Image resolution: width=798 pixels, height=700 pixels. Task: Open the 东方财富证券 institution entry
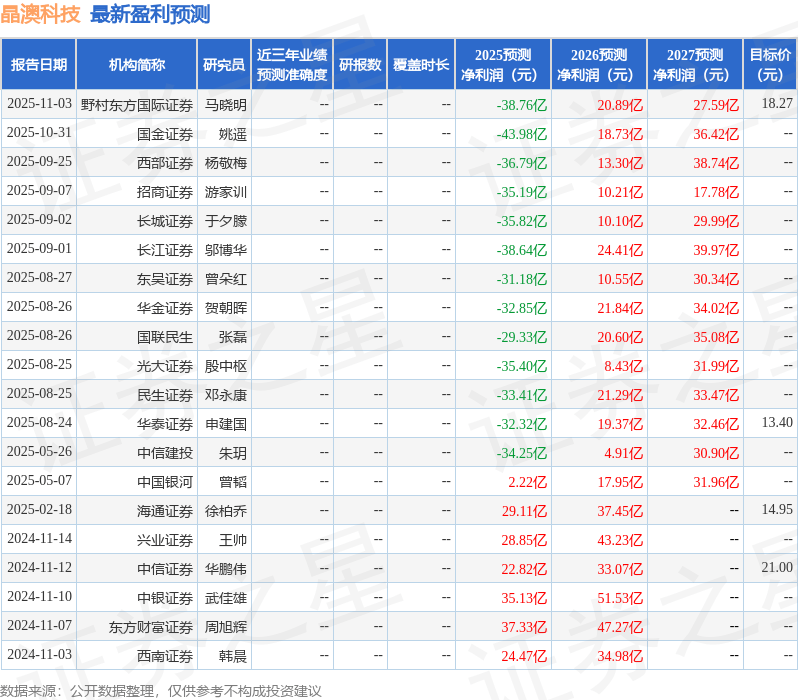tap(151, 627)
